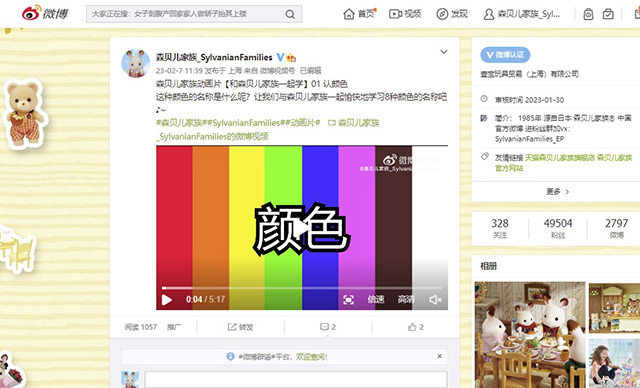
Task: Like the post with thumbs-up icon
Action: point(412,327)
